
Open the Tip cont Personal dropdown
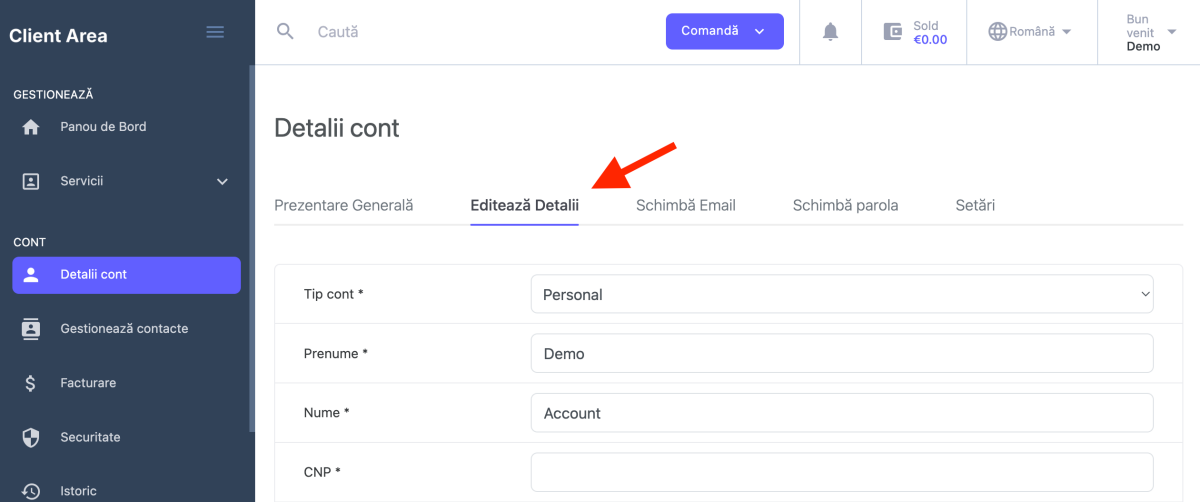tap(841, 295)
